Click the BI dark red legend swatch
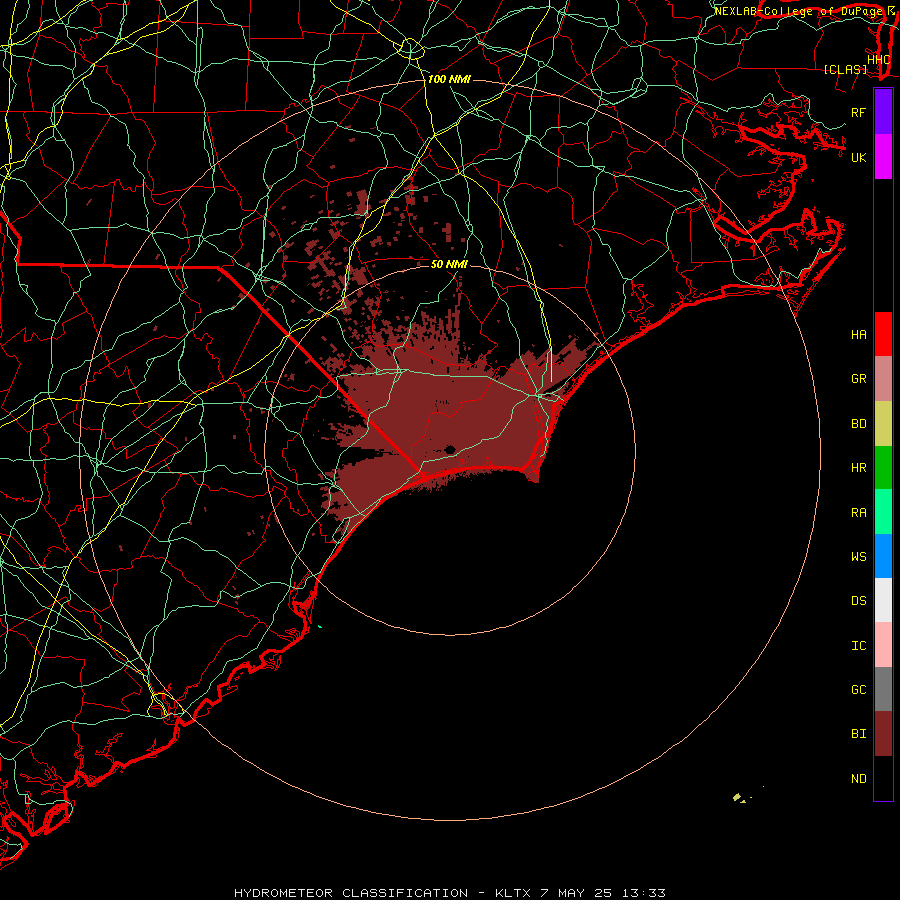 click(x=883, y=734)
